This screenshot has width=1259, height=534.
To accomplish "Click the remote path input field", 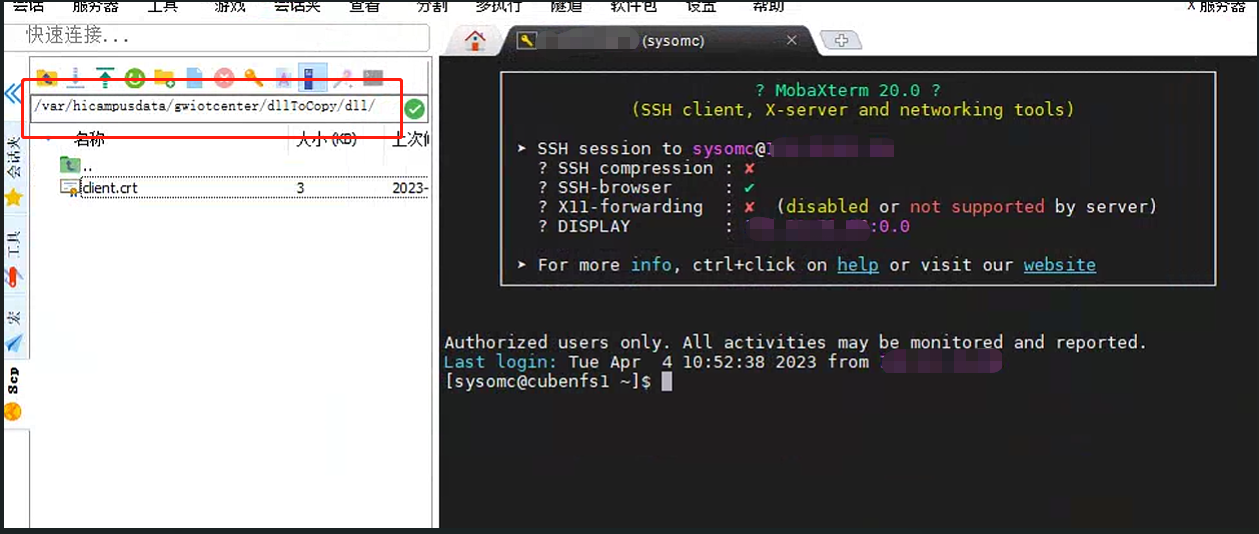I will point(215,107).
